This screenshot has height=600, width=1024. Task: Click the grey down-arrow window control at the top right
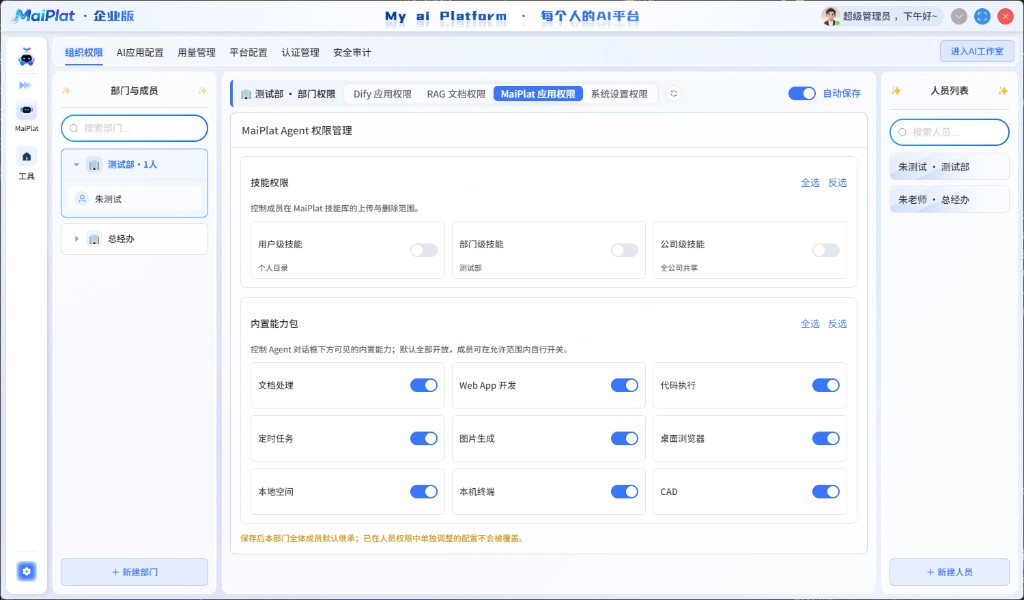point(959,16)
